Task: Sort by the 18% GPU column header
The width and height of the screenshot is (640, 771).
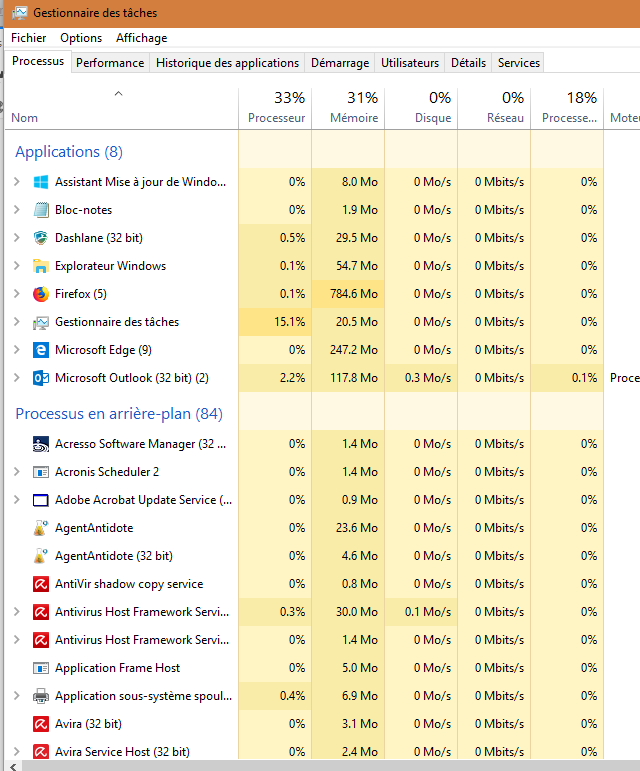Action: coord(567,109)
